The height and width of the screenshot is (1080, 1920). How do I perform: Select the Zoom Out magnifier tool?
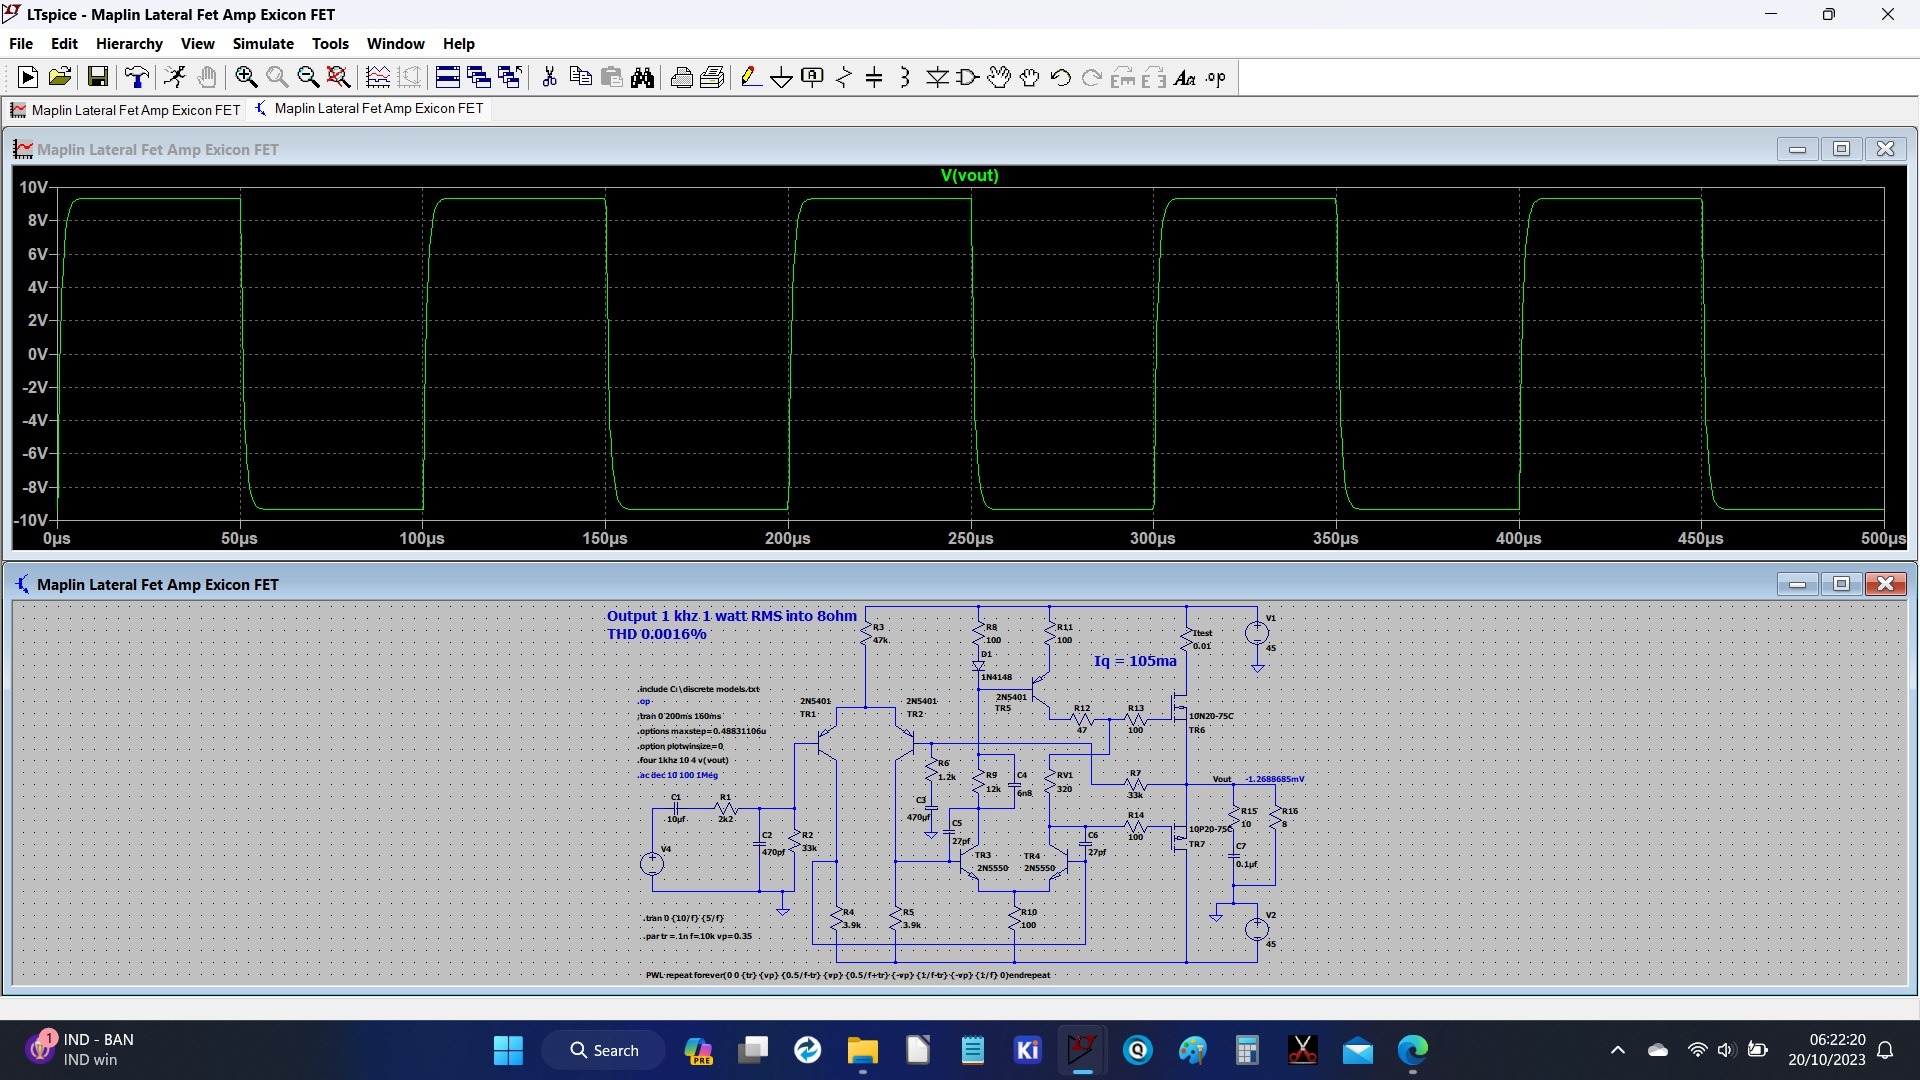click(308, 77)
